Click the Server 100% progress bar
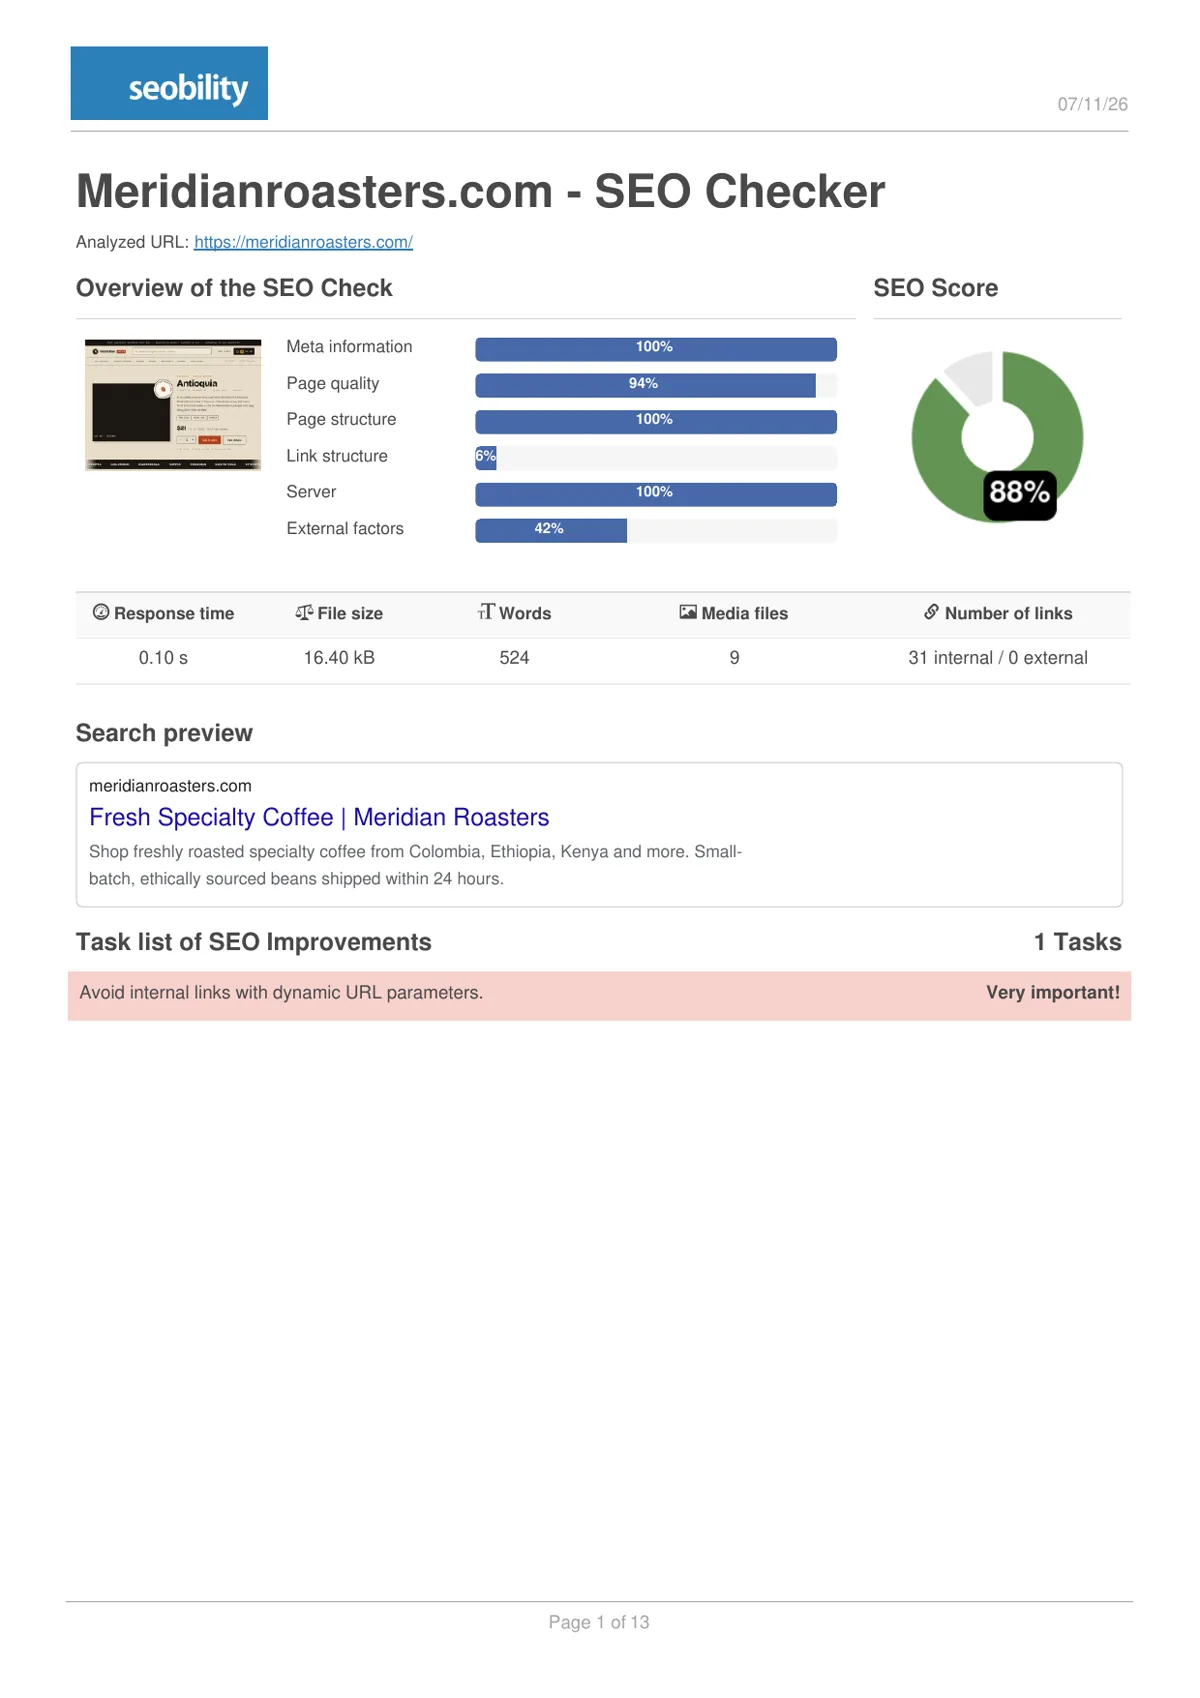This screenshot has width=1200, height=1698. click(656, 493)
